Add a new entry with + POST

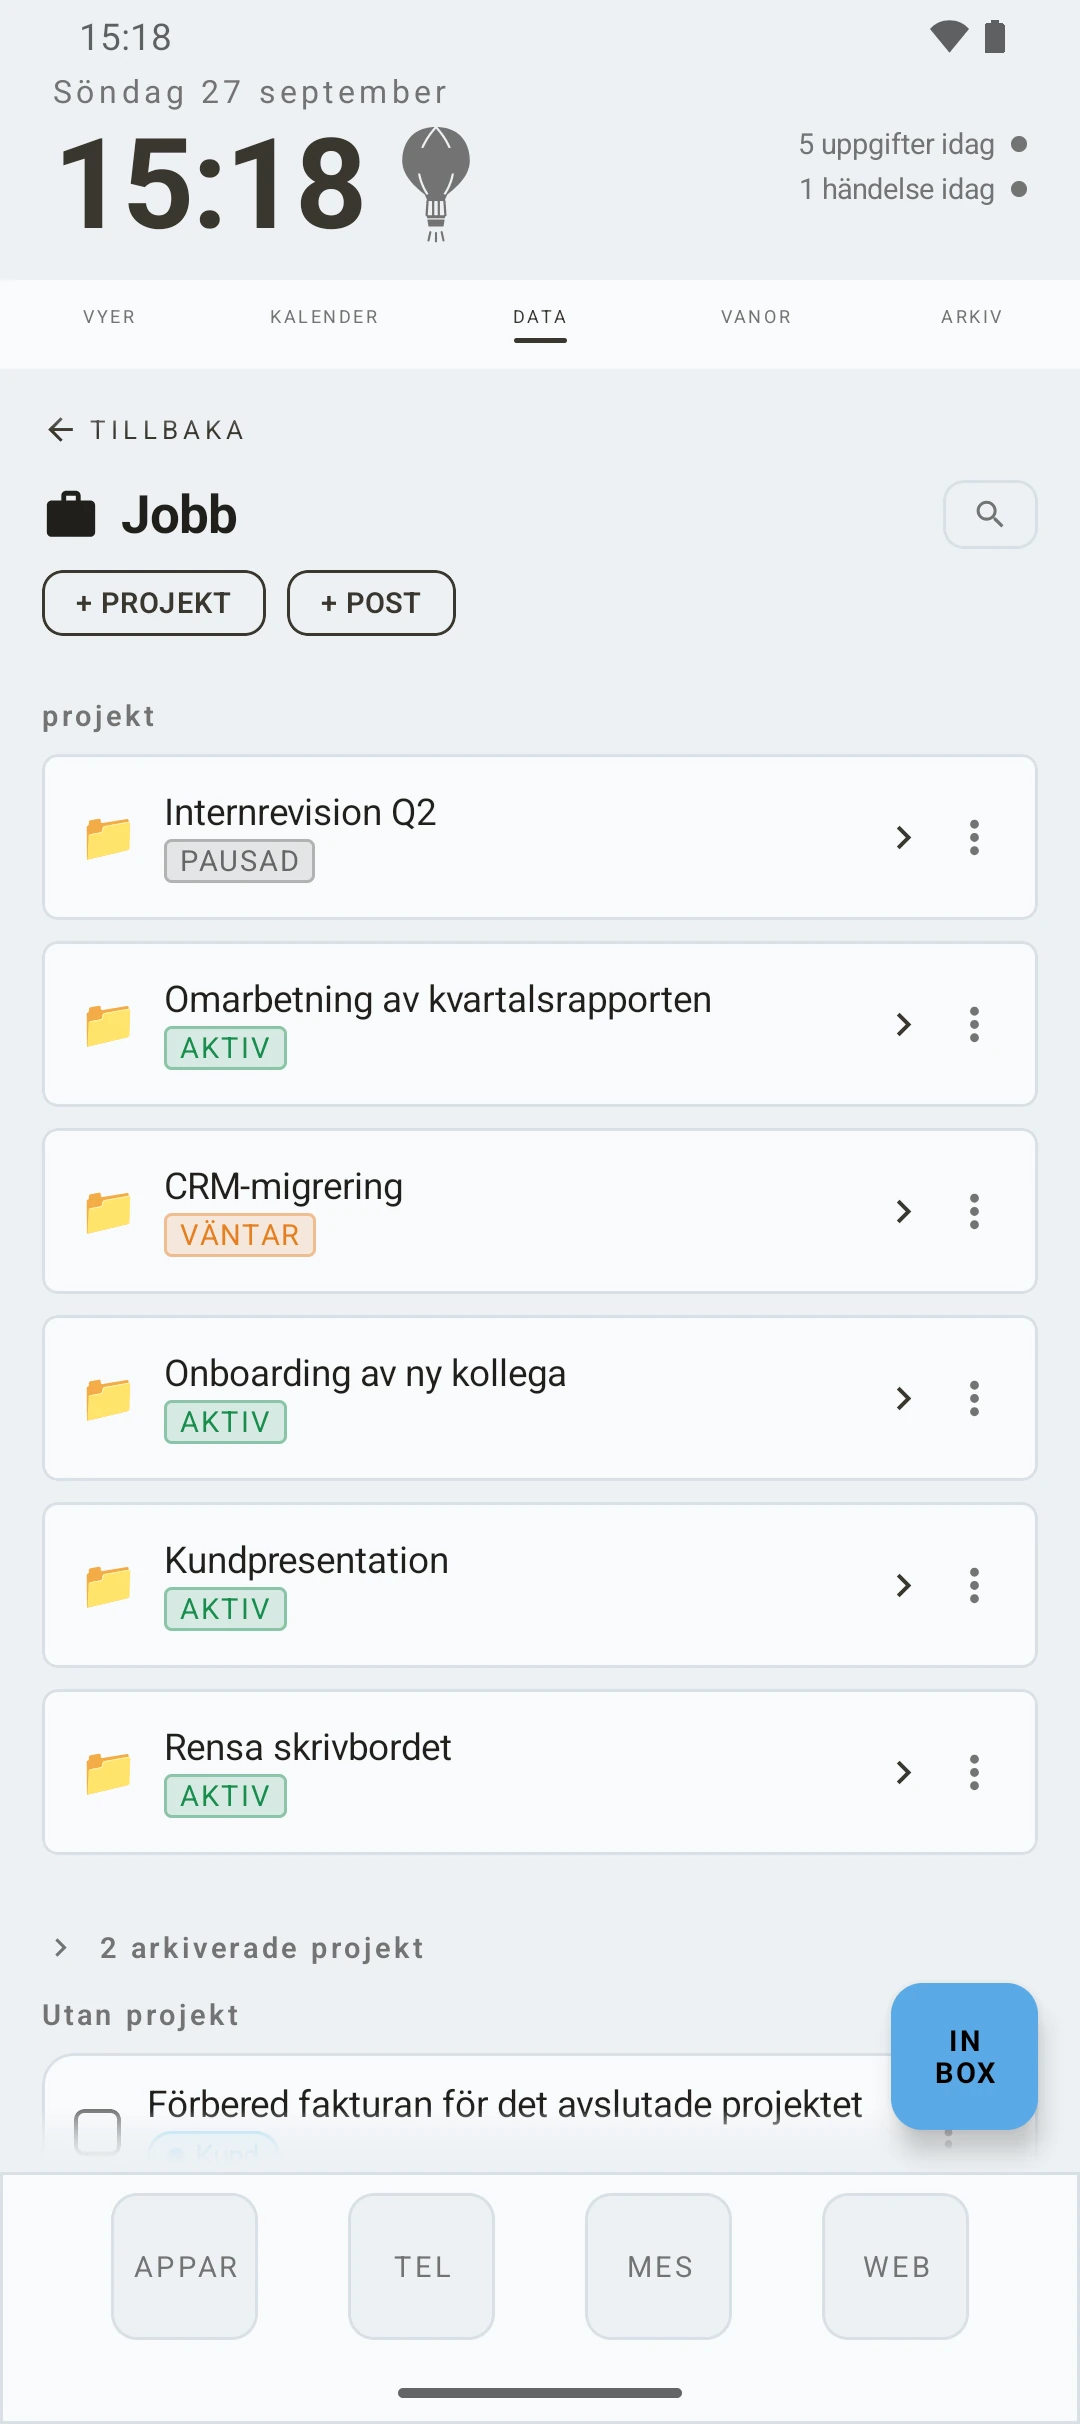tap(371, 603)
